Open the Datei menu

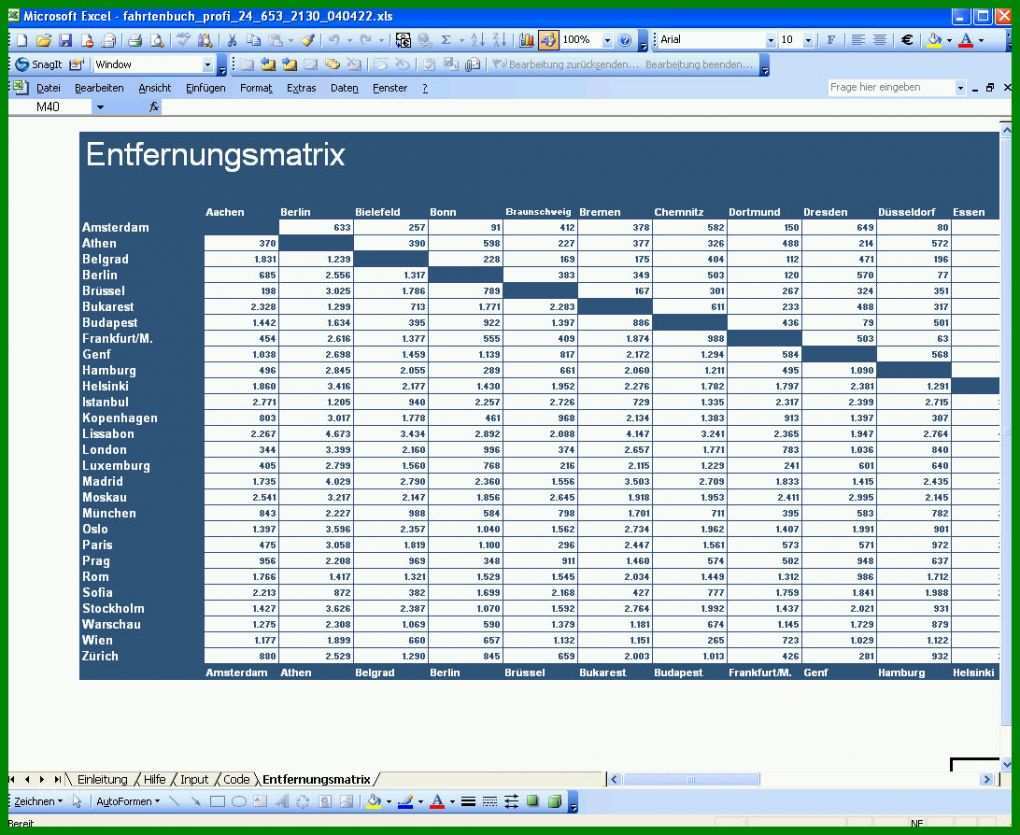click(x=48, y=88)
